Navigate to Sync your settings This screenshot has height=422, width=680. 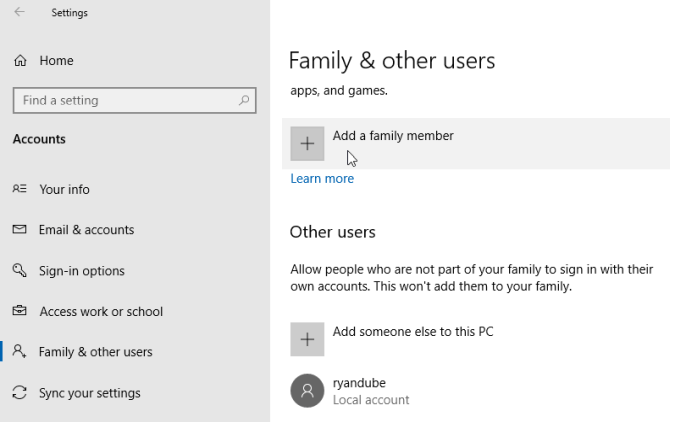pos(90,393)
